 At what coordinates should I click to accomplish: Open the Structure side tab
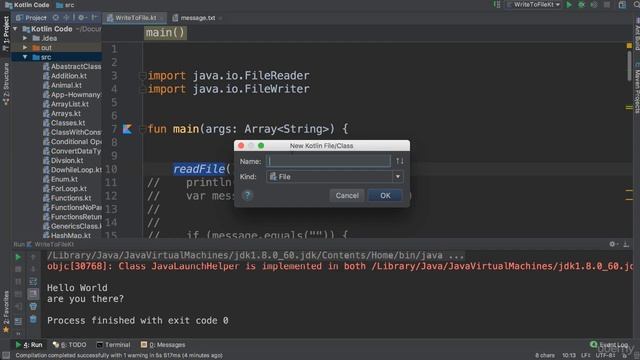tap(6, 84)
